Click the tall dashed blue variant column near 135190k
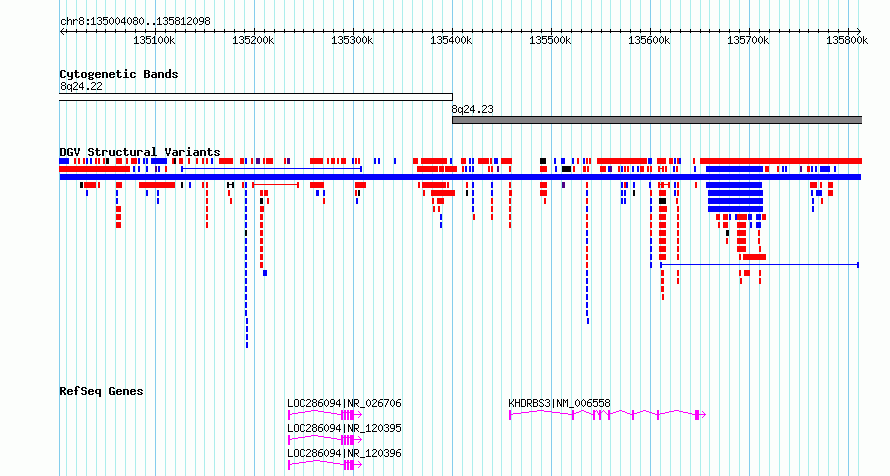The image size is (890, 476). click(x=246, y=265)
